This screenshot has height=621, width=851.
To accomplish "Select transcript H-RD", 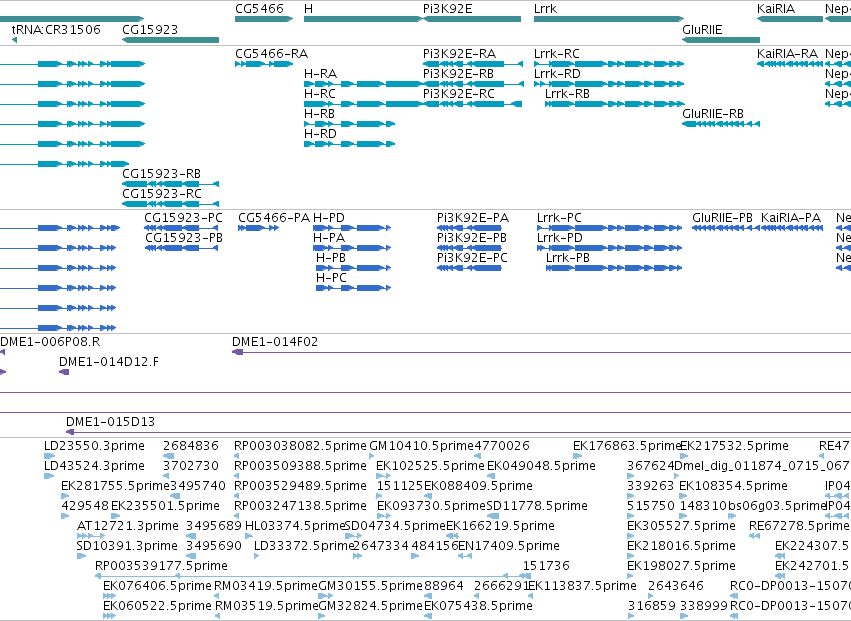I will coord(350,144).
